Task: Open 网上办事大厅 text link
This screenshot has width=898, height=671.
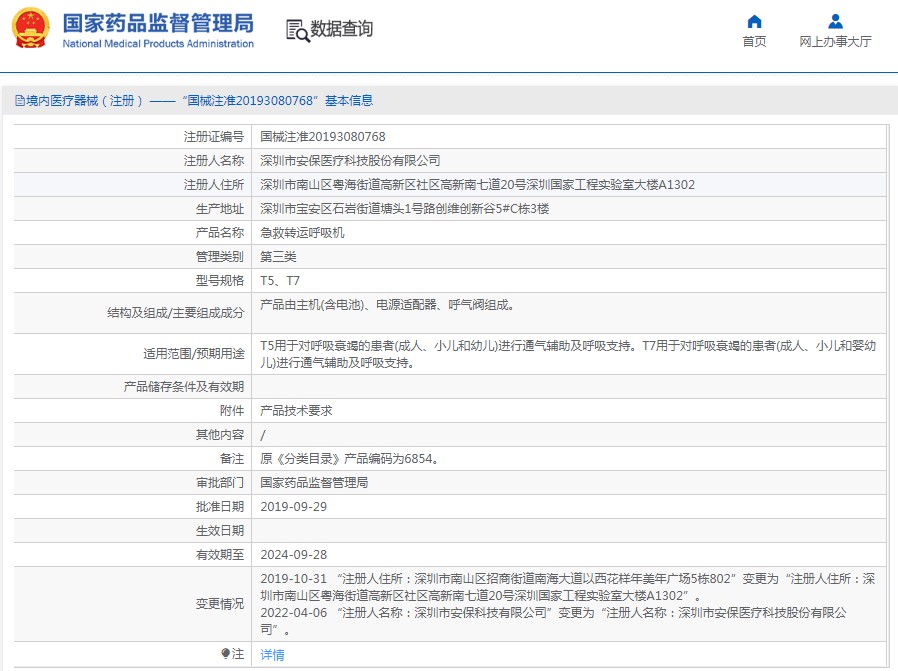Action: [x=835, y=42]
